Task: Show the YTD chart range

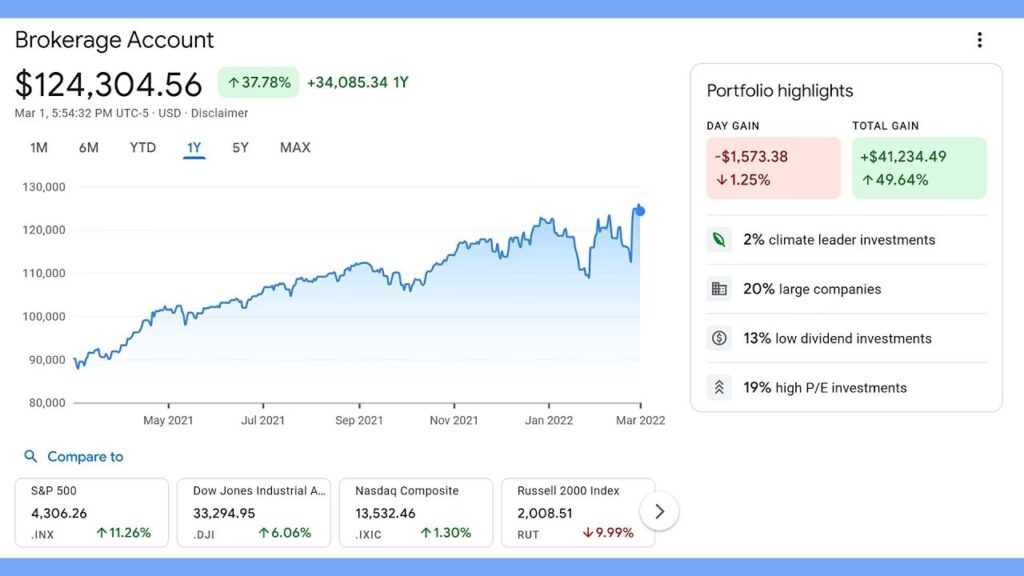Action: pos(143,148)
